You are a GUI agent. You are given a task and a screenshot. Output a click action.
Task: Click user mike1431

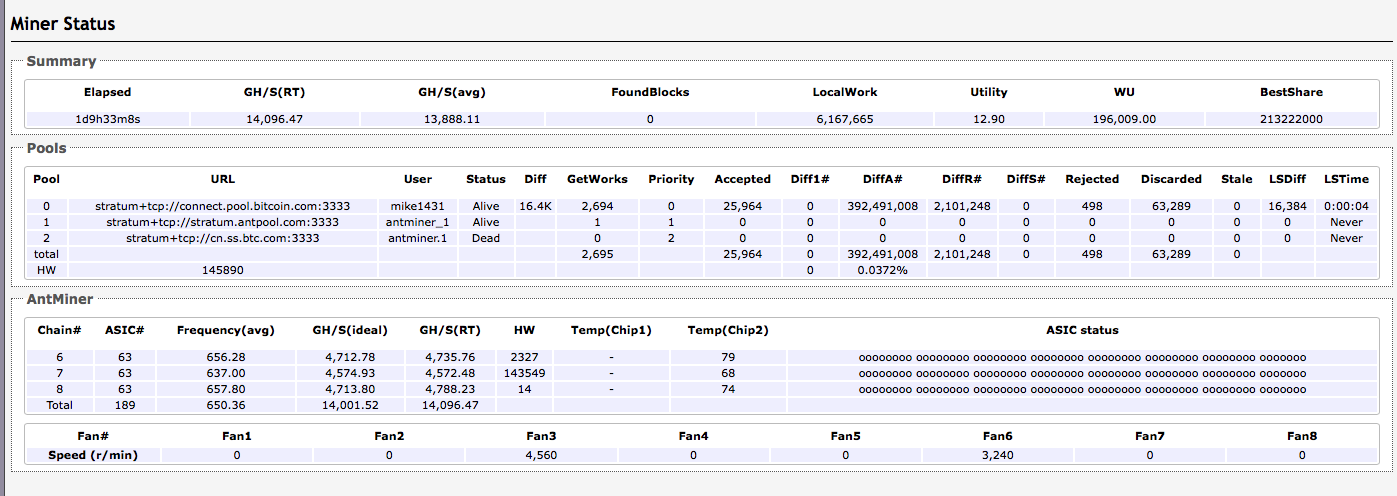(x=417, y=206)
